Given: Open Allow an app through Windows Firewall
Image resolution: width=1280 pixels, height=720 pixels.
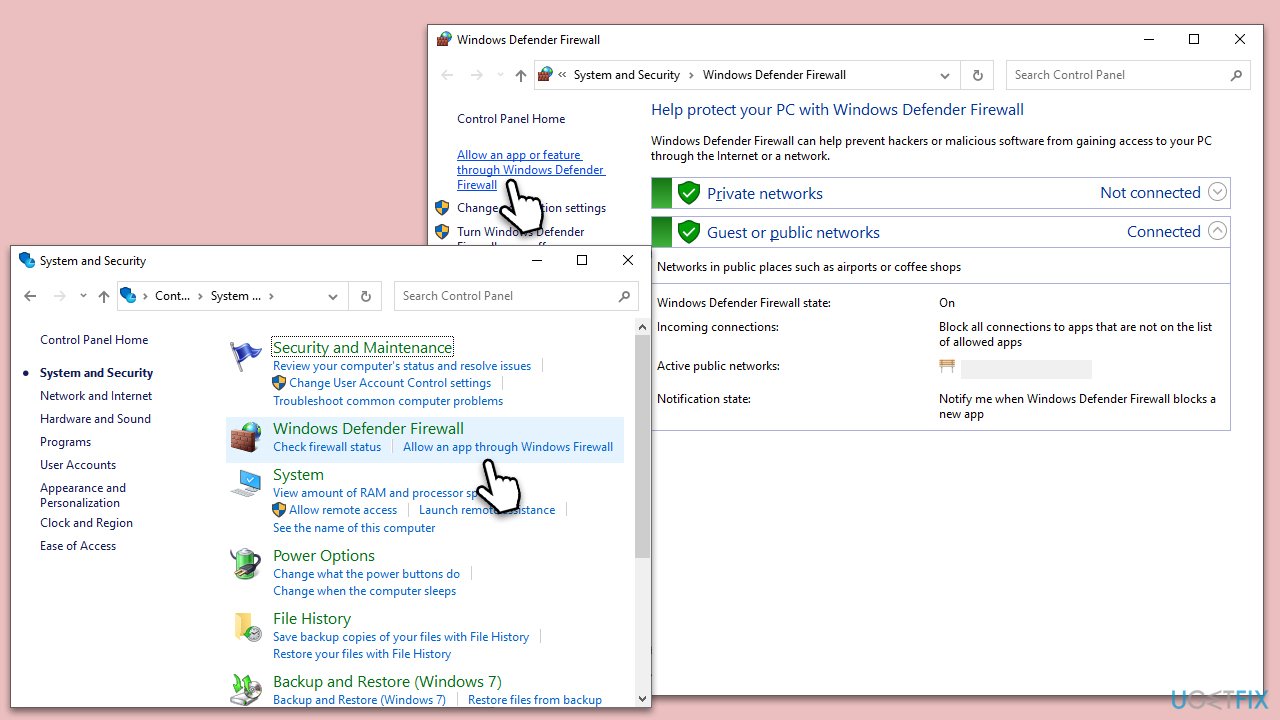Looking at the screenshot, I should click(508, 447).
